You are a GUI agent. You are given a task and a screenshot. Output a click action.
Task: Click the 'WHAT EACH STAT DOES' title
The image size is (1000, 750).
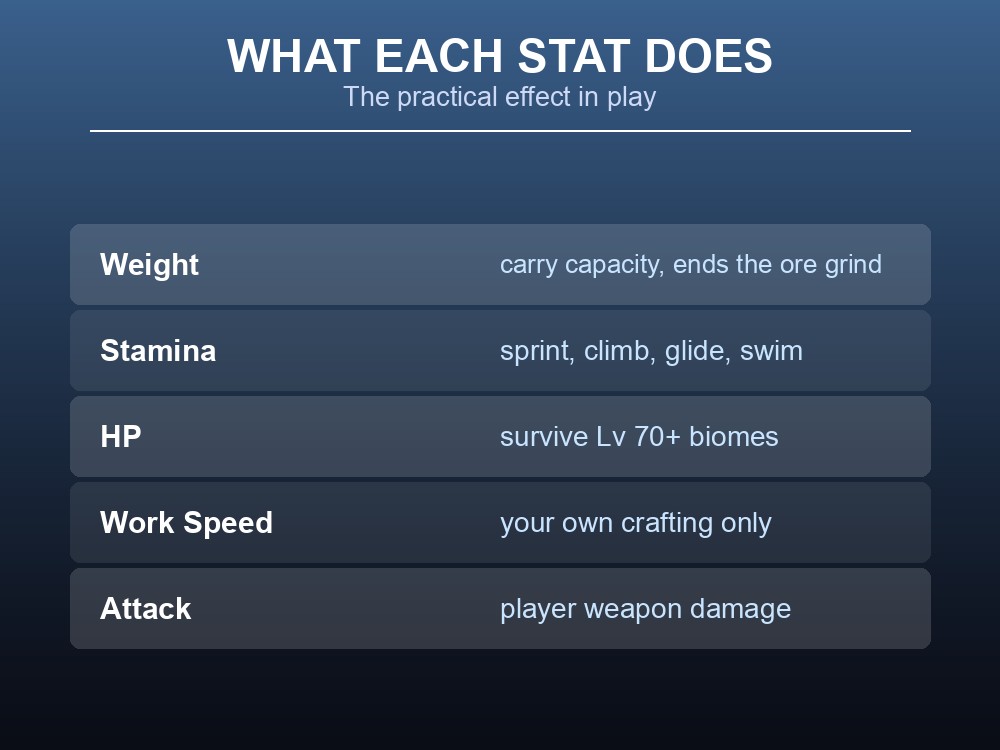pos(500,56)
